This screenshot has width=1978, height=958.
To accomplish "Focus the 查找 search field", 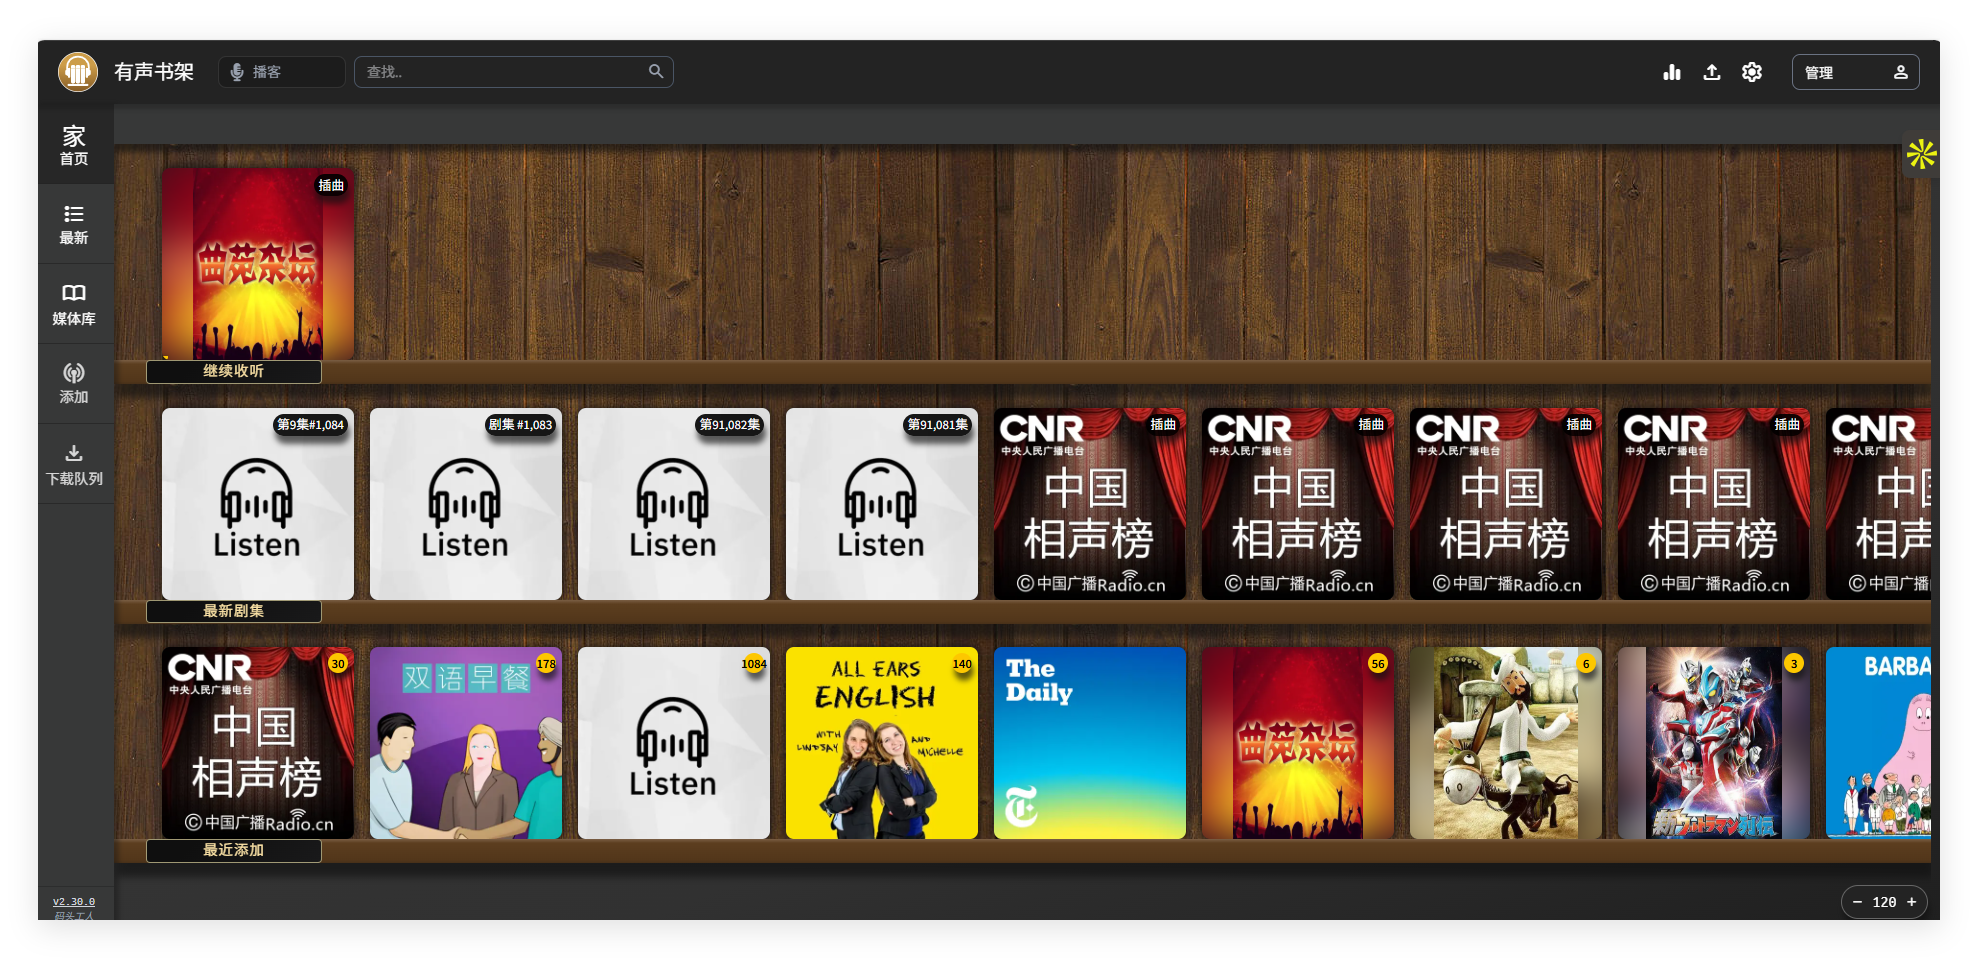I will point(513,72).
